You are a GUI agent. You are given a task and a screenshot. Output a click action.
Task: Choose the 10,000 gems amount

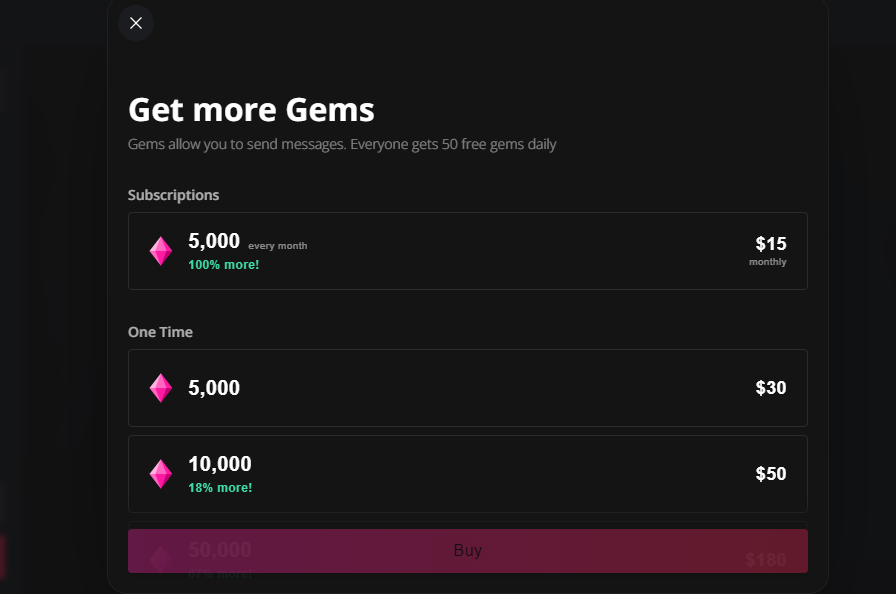pos(220,464)
